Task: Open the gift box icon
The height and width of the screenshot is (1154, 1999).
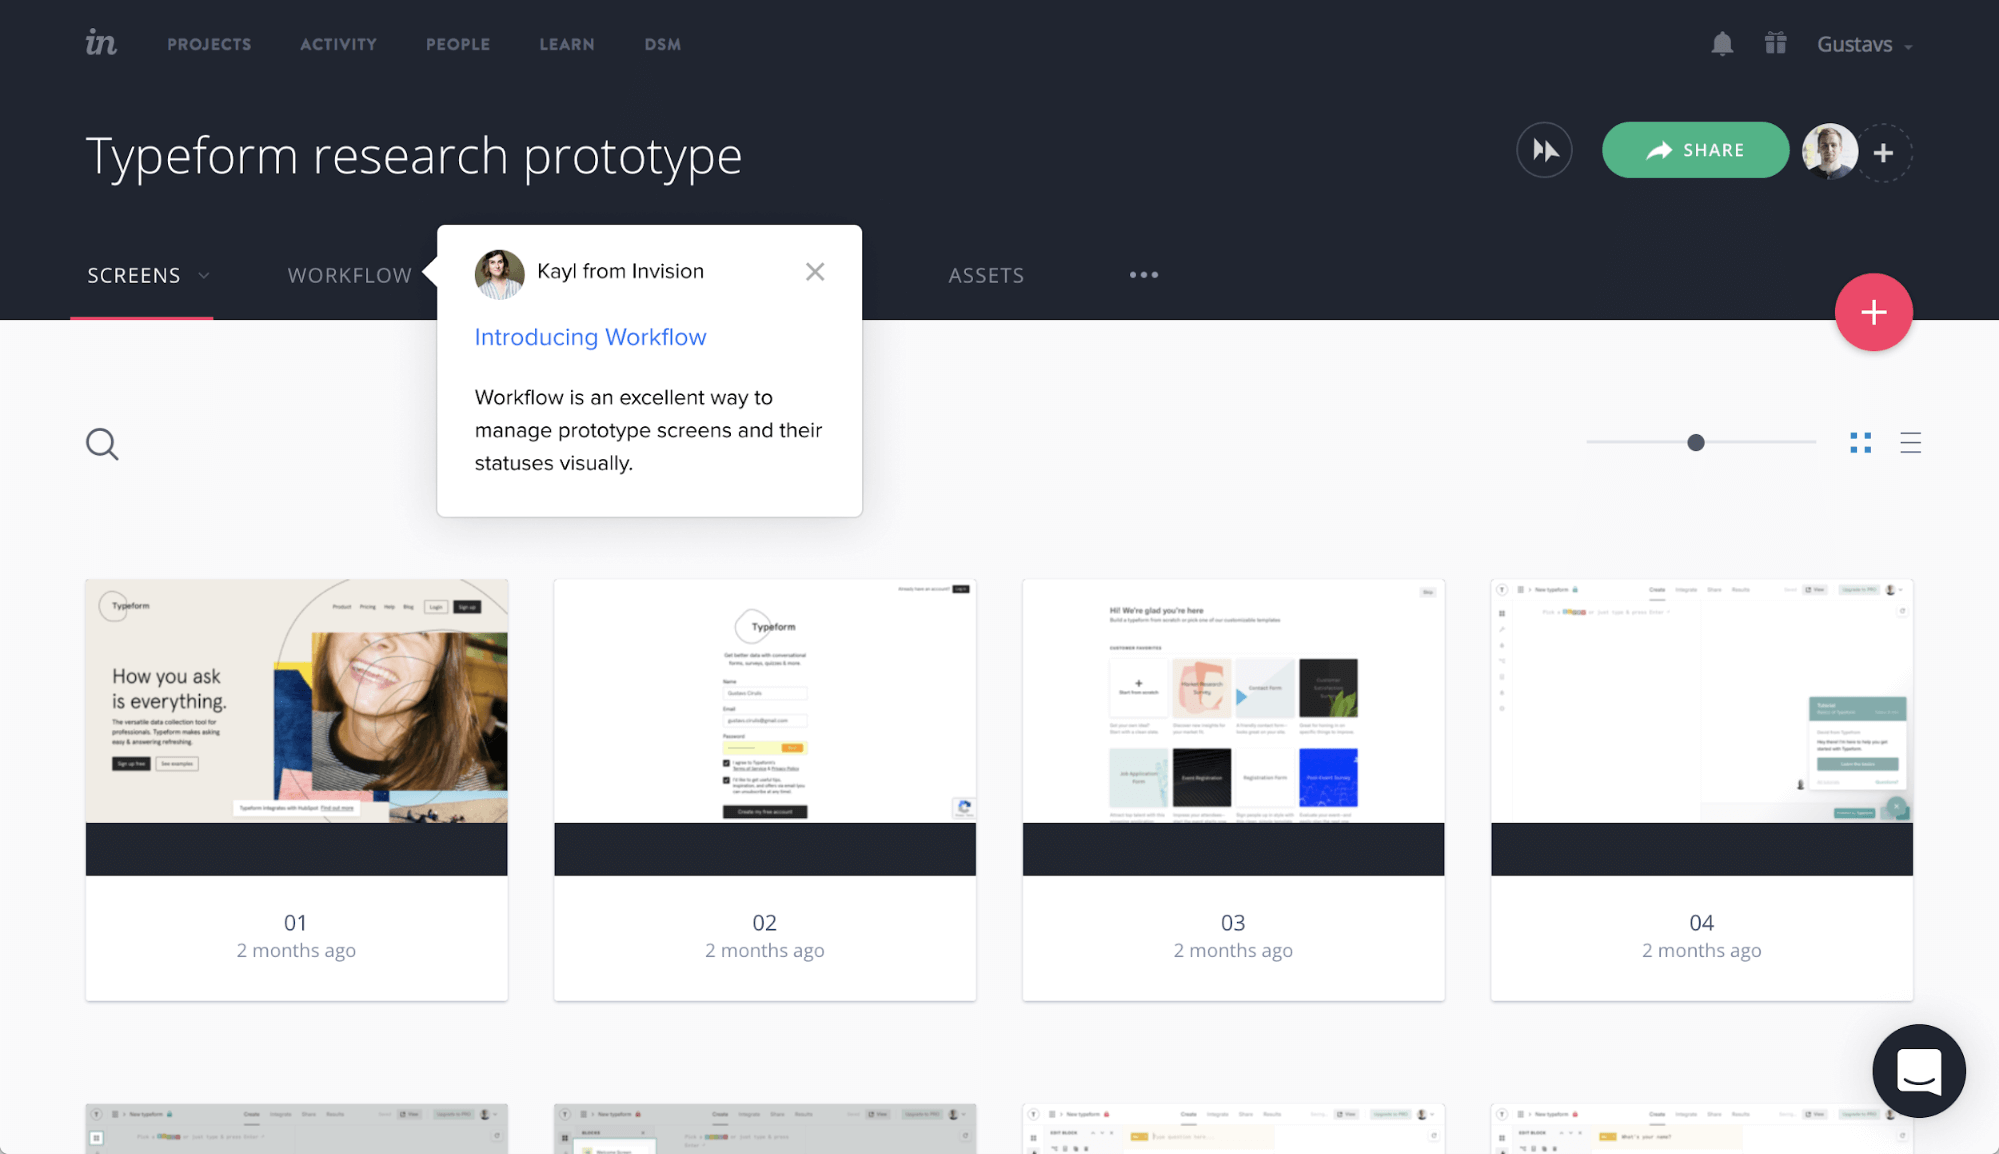Action: pos(1775,44)
